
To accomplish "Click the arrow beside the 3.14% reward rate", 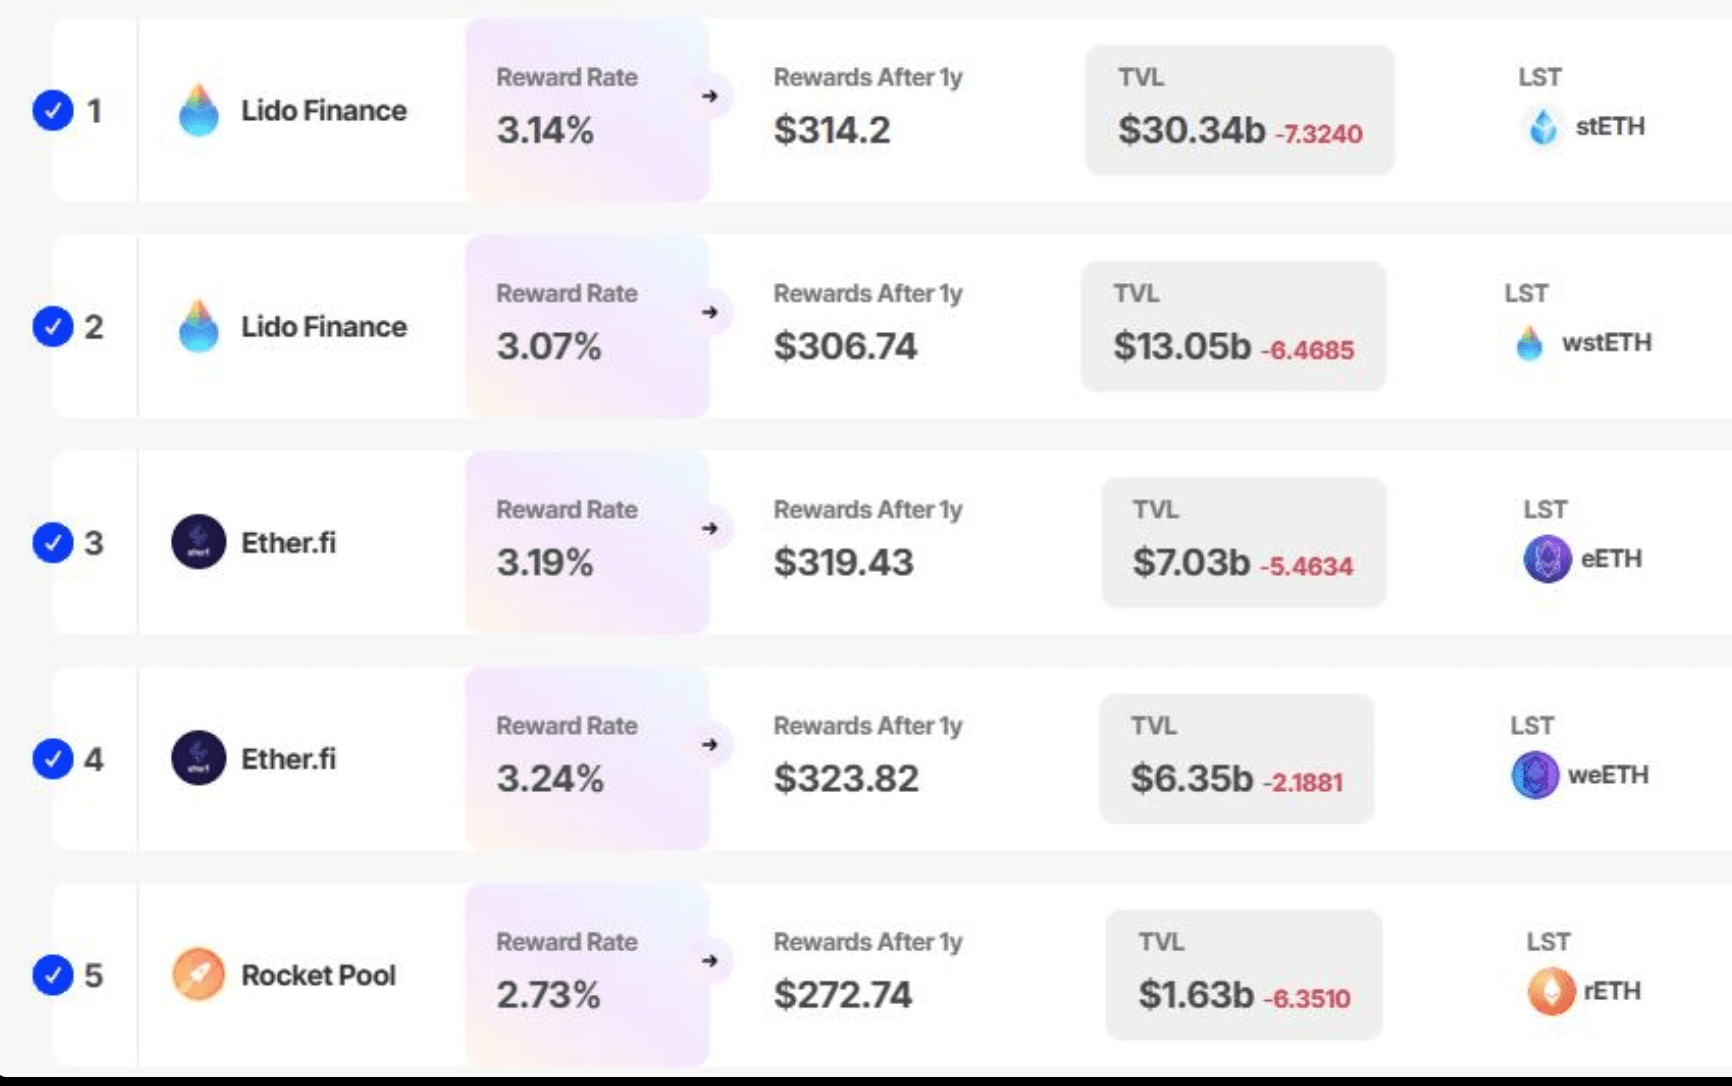I will pos(710,96).
